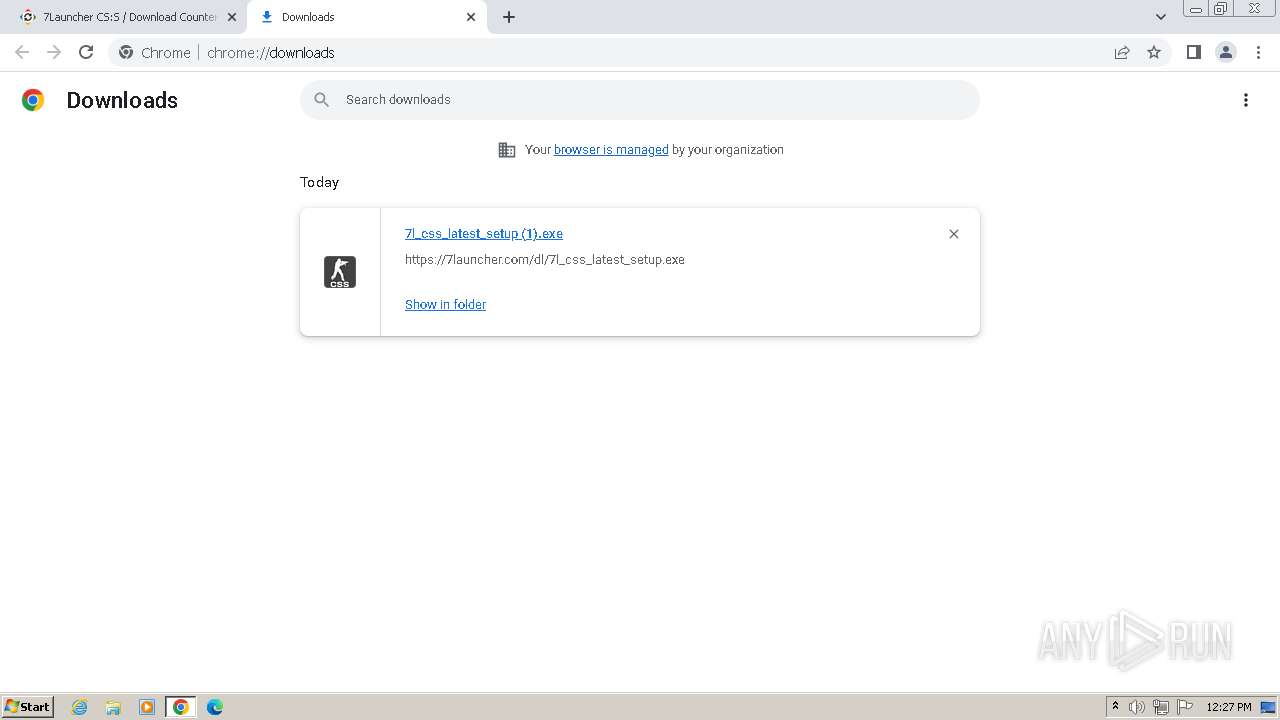Focus the Search downloads field

pos(640,100)
